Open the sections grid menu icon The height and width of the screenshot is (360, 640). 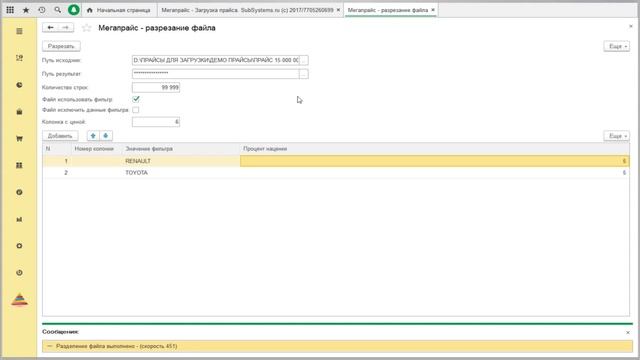(x=10, y=10)
